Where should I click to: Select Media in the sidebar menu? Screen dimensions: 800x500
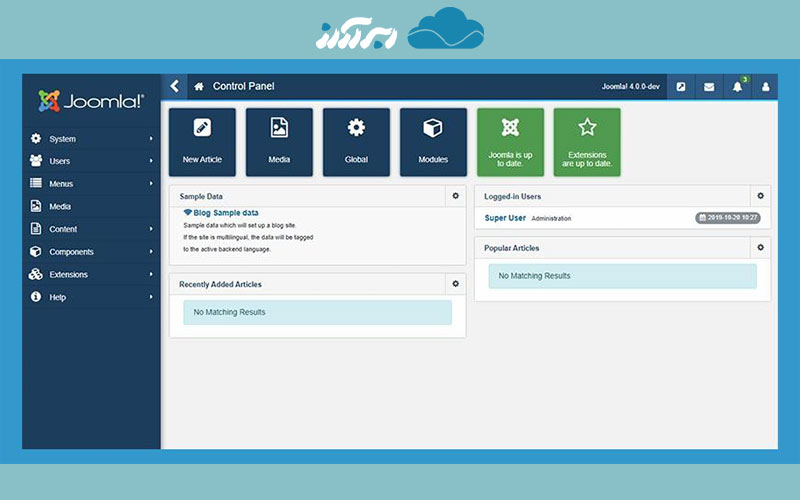60,207
